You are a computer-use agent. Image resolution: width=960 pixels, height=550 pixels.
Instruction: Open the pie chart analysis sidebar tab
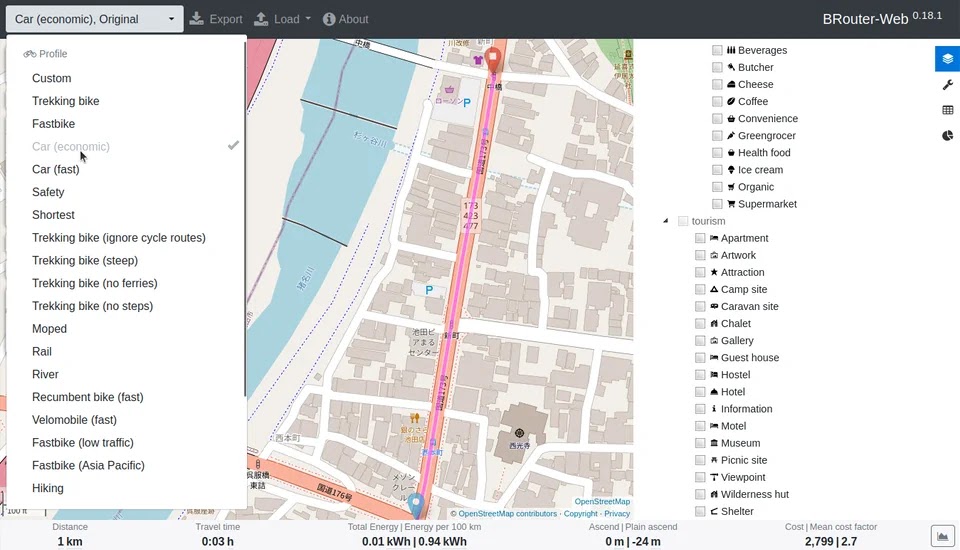coord(947,135)
